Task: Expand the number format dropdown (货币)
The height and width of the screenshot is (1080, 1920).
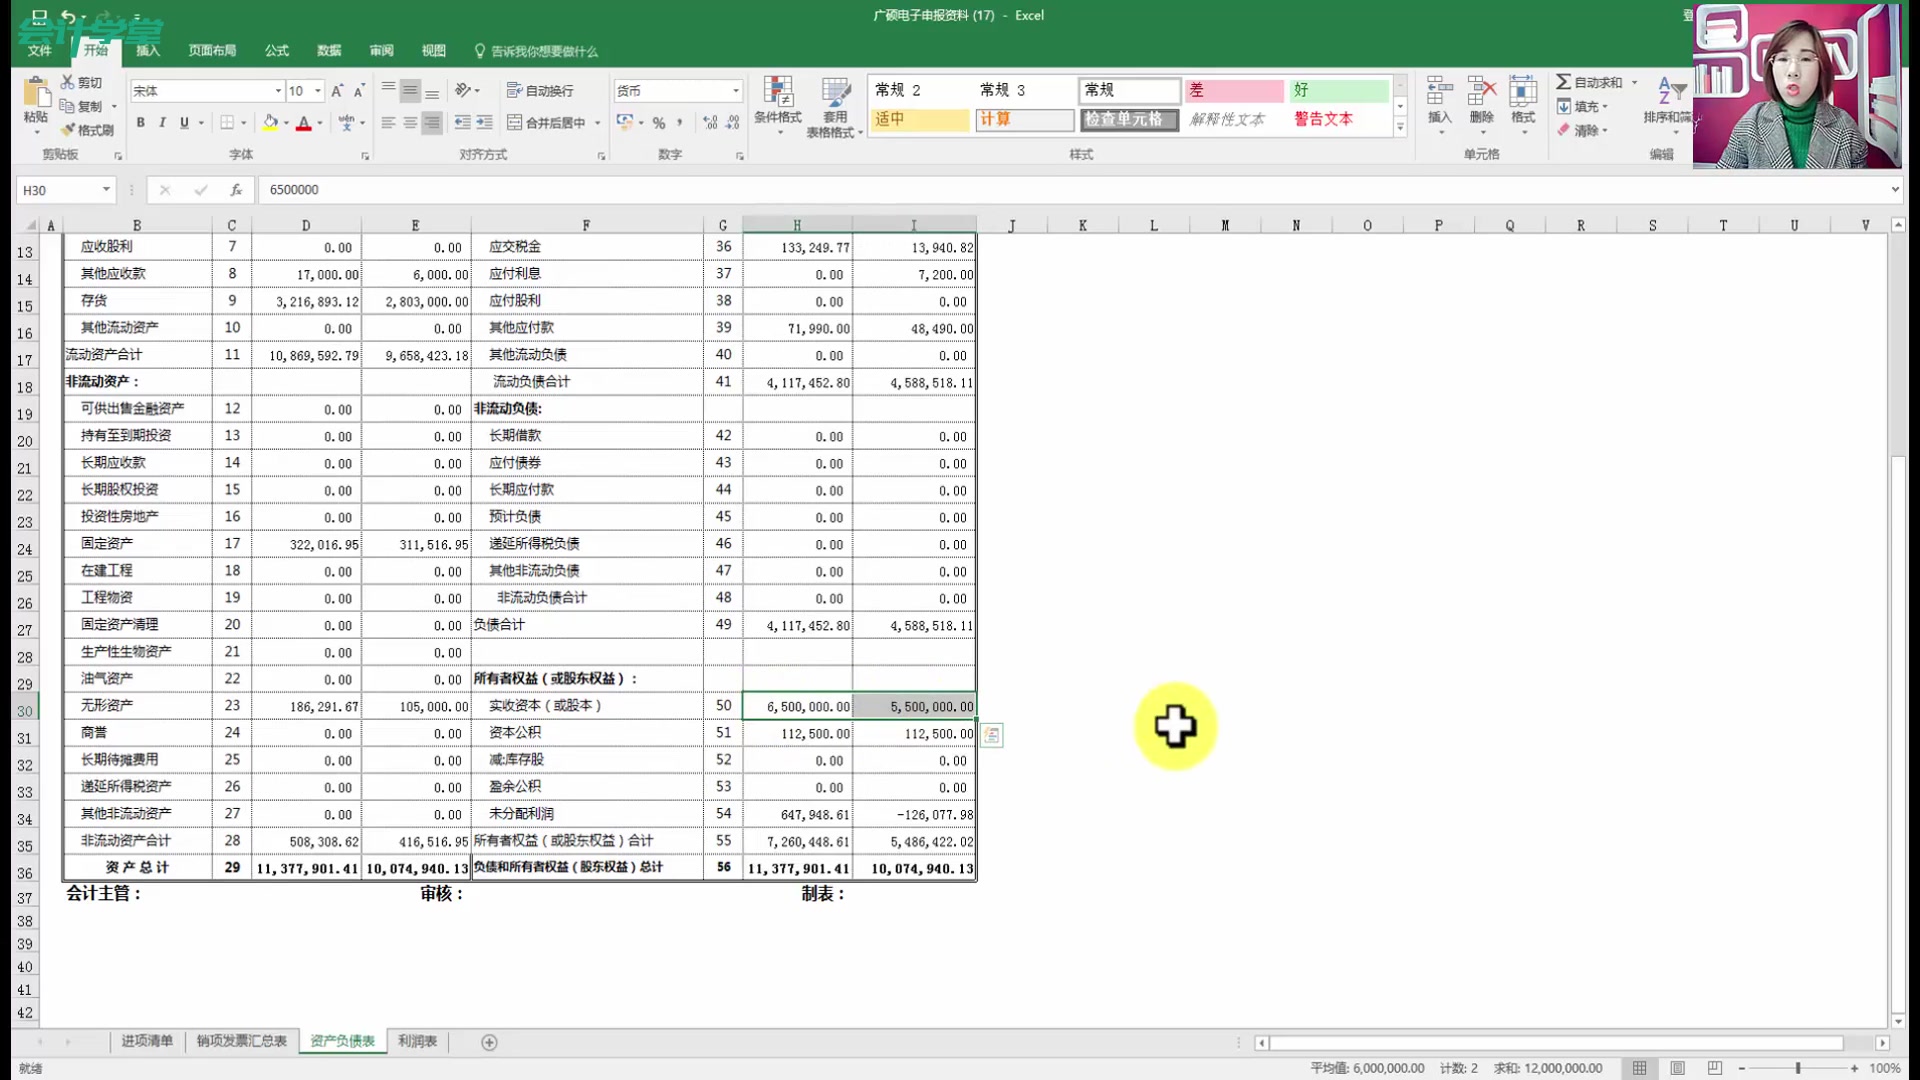Action: click(x=736, y=91)
